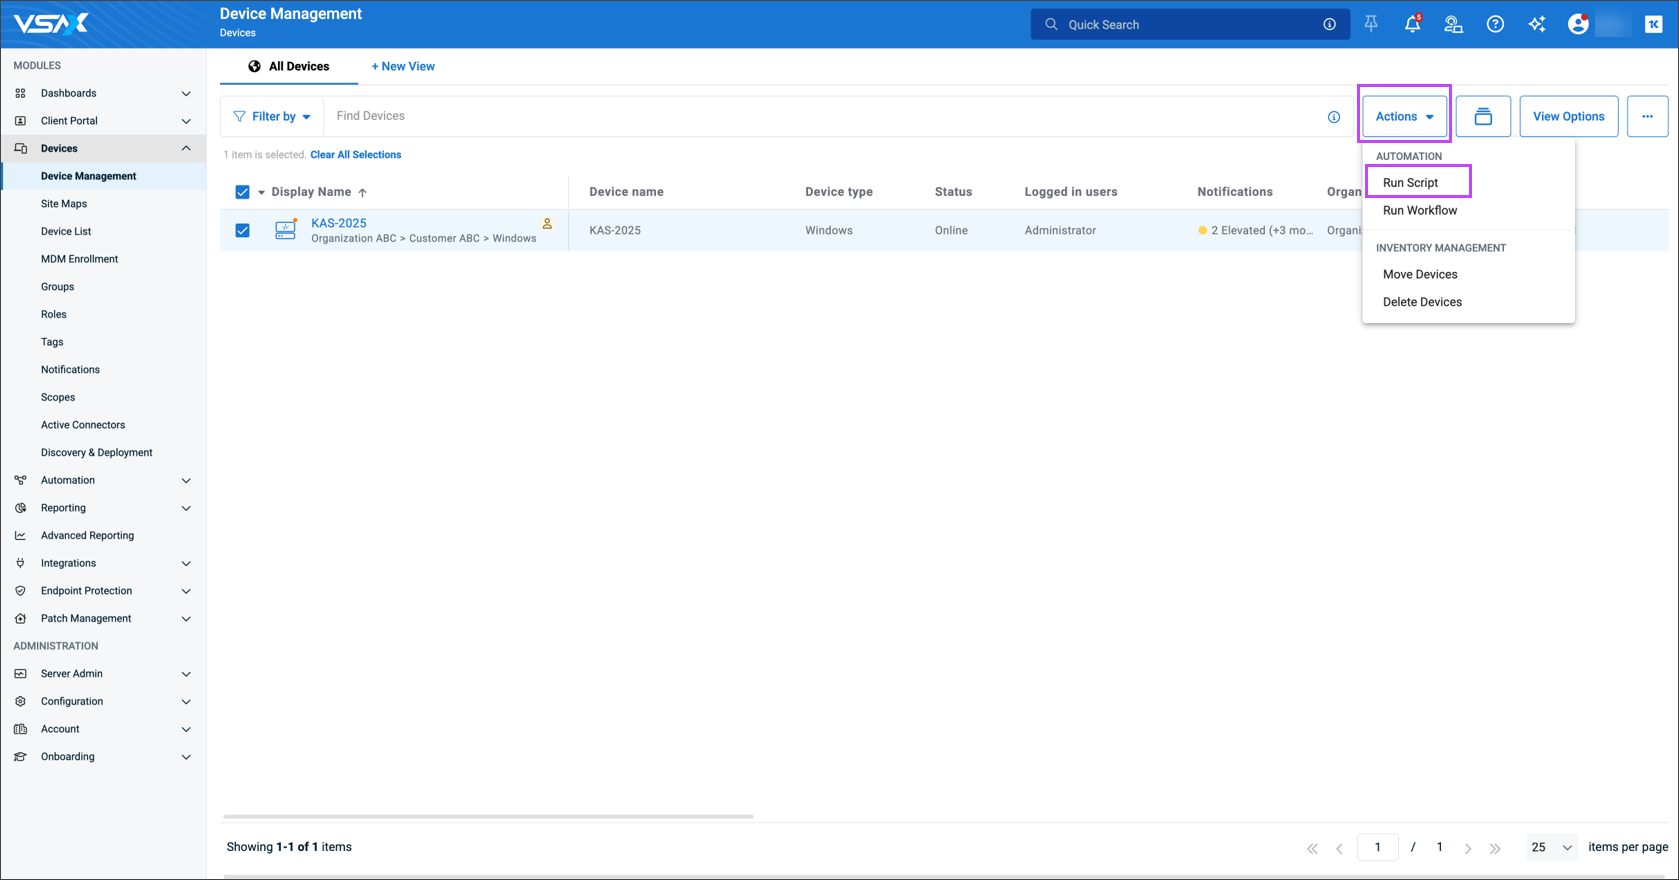Click the pin icon in header
Image resolution: width=1679 pixels, height=880 pixels.
click(x=1371, y=24)
